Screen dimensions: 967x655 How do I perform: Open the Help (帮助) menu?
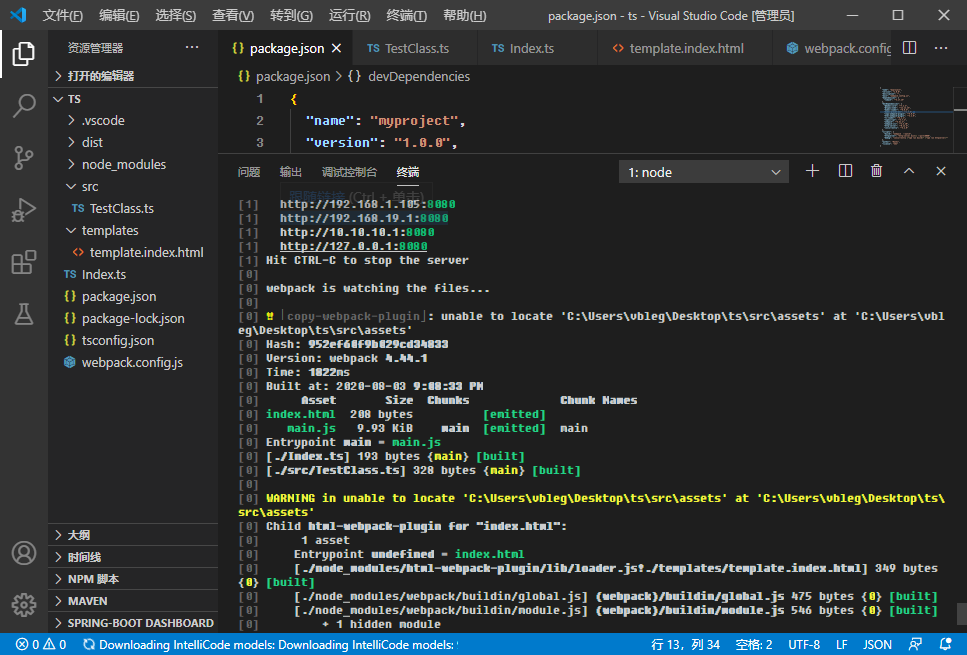(464, 15)
